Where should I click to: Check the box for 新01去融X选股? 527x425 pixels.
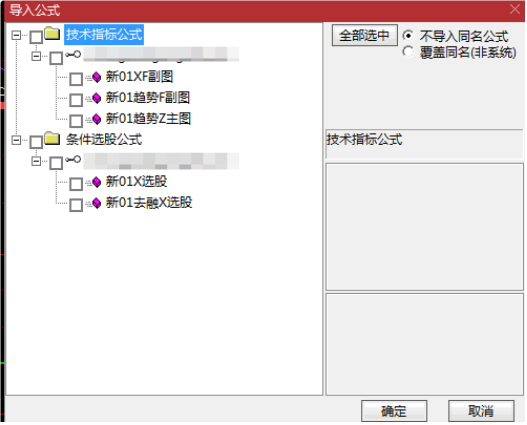(x=76, y=205)
